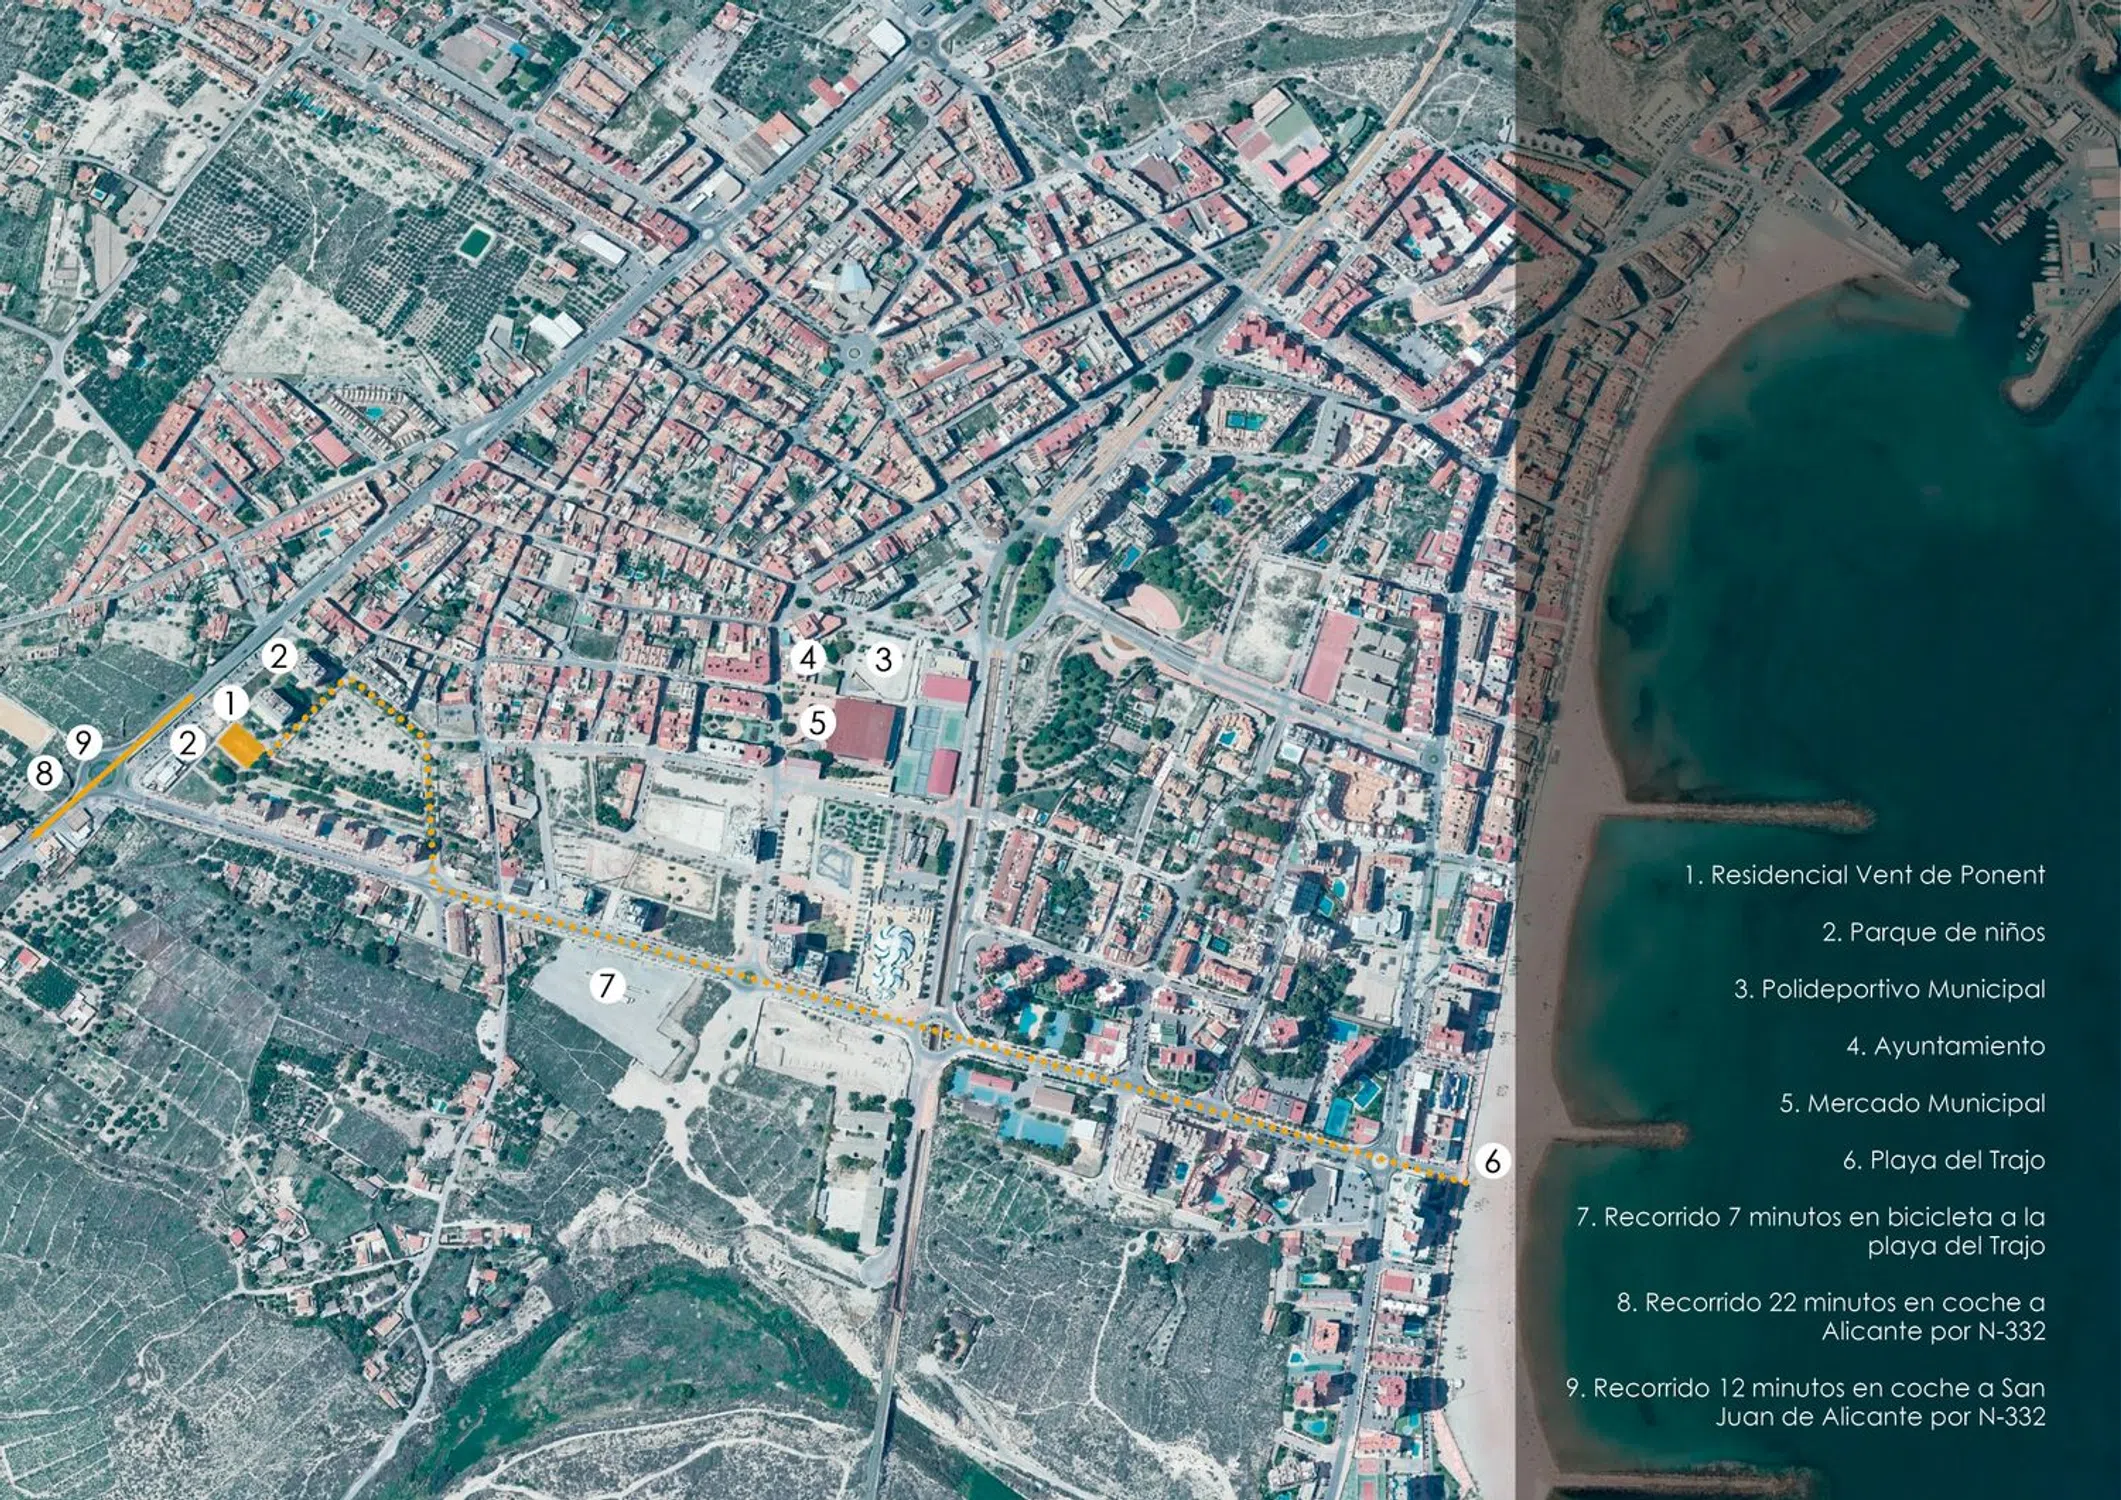Click legend entry Ayuntamiento

coord(1944,1046)
